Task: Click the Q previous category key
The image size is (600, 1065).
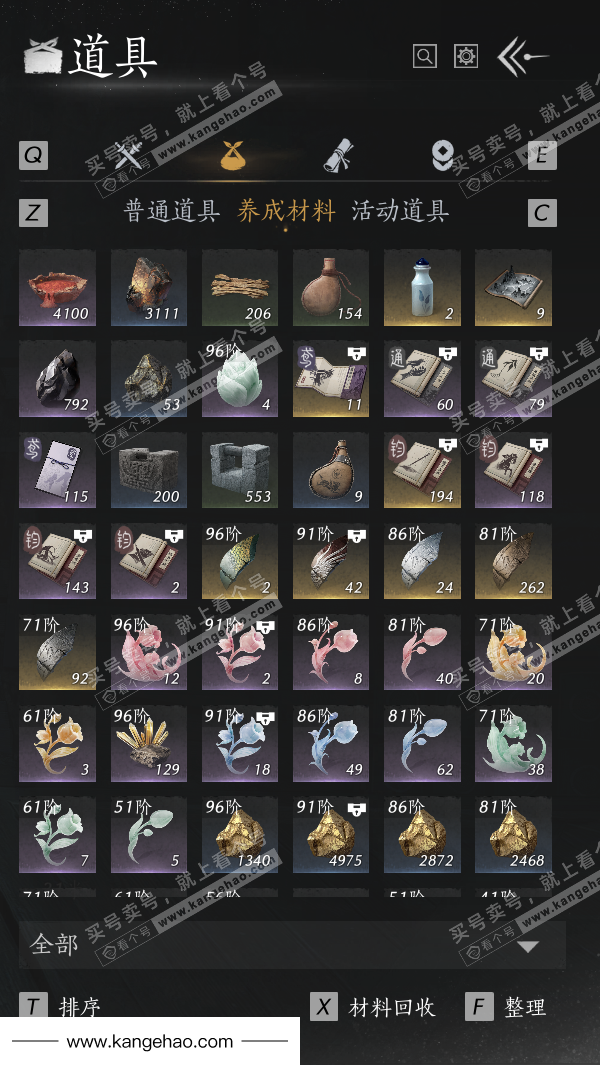Action: pos(33,156)
